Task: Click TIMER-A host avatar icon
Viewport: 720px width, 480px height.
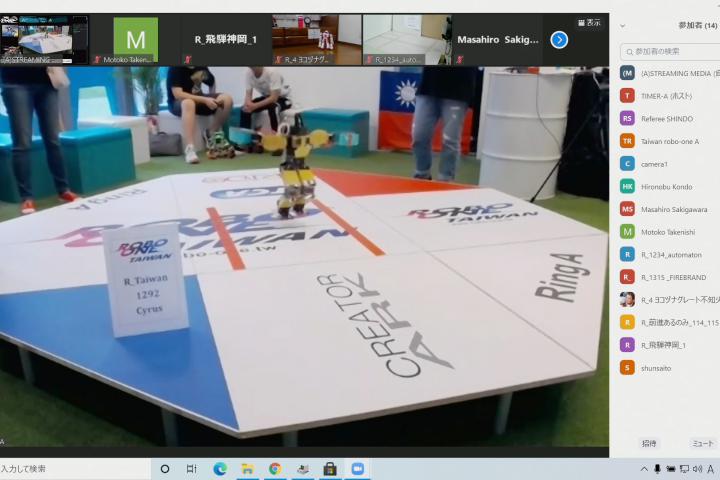Action: (627, 96)
